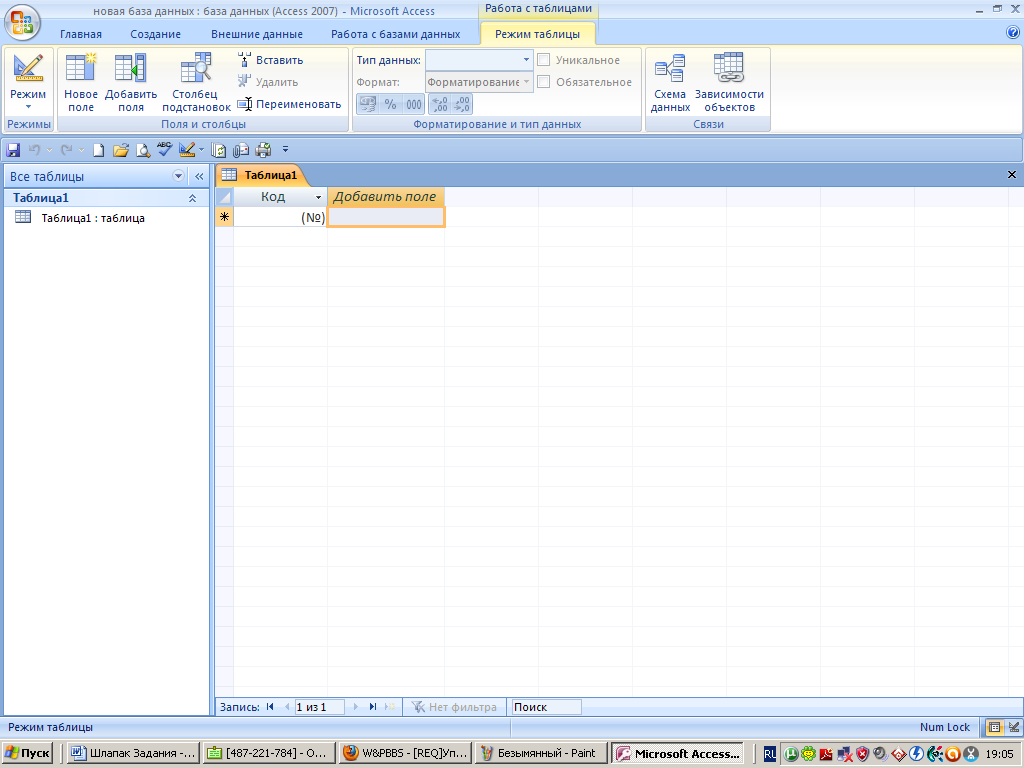The height and width of the screenshot is (768, 1024).
Task: Click the New blank document icon
Action: (98, 150)
